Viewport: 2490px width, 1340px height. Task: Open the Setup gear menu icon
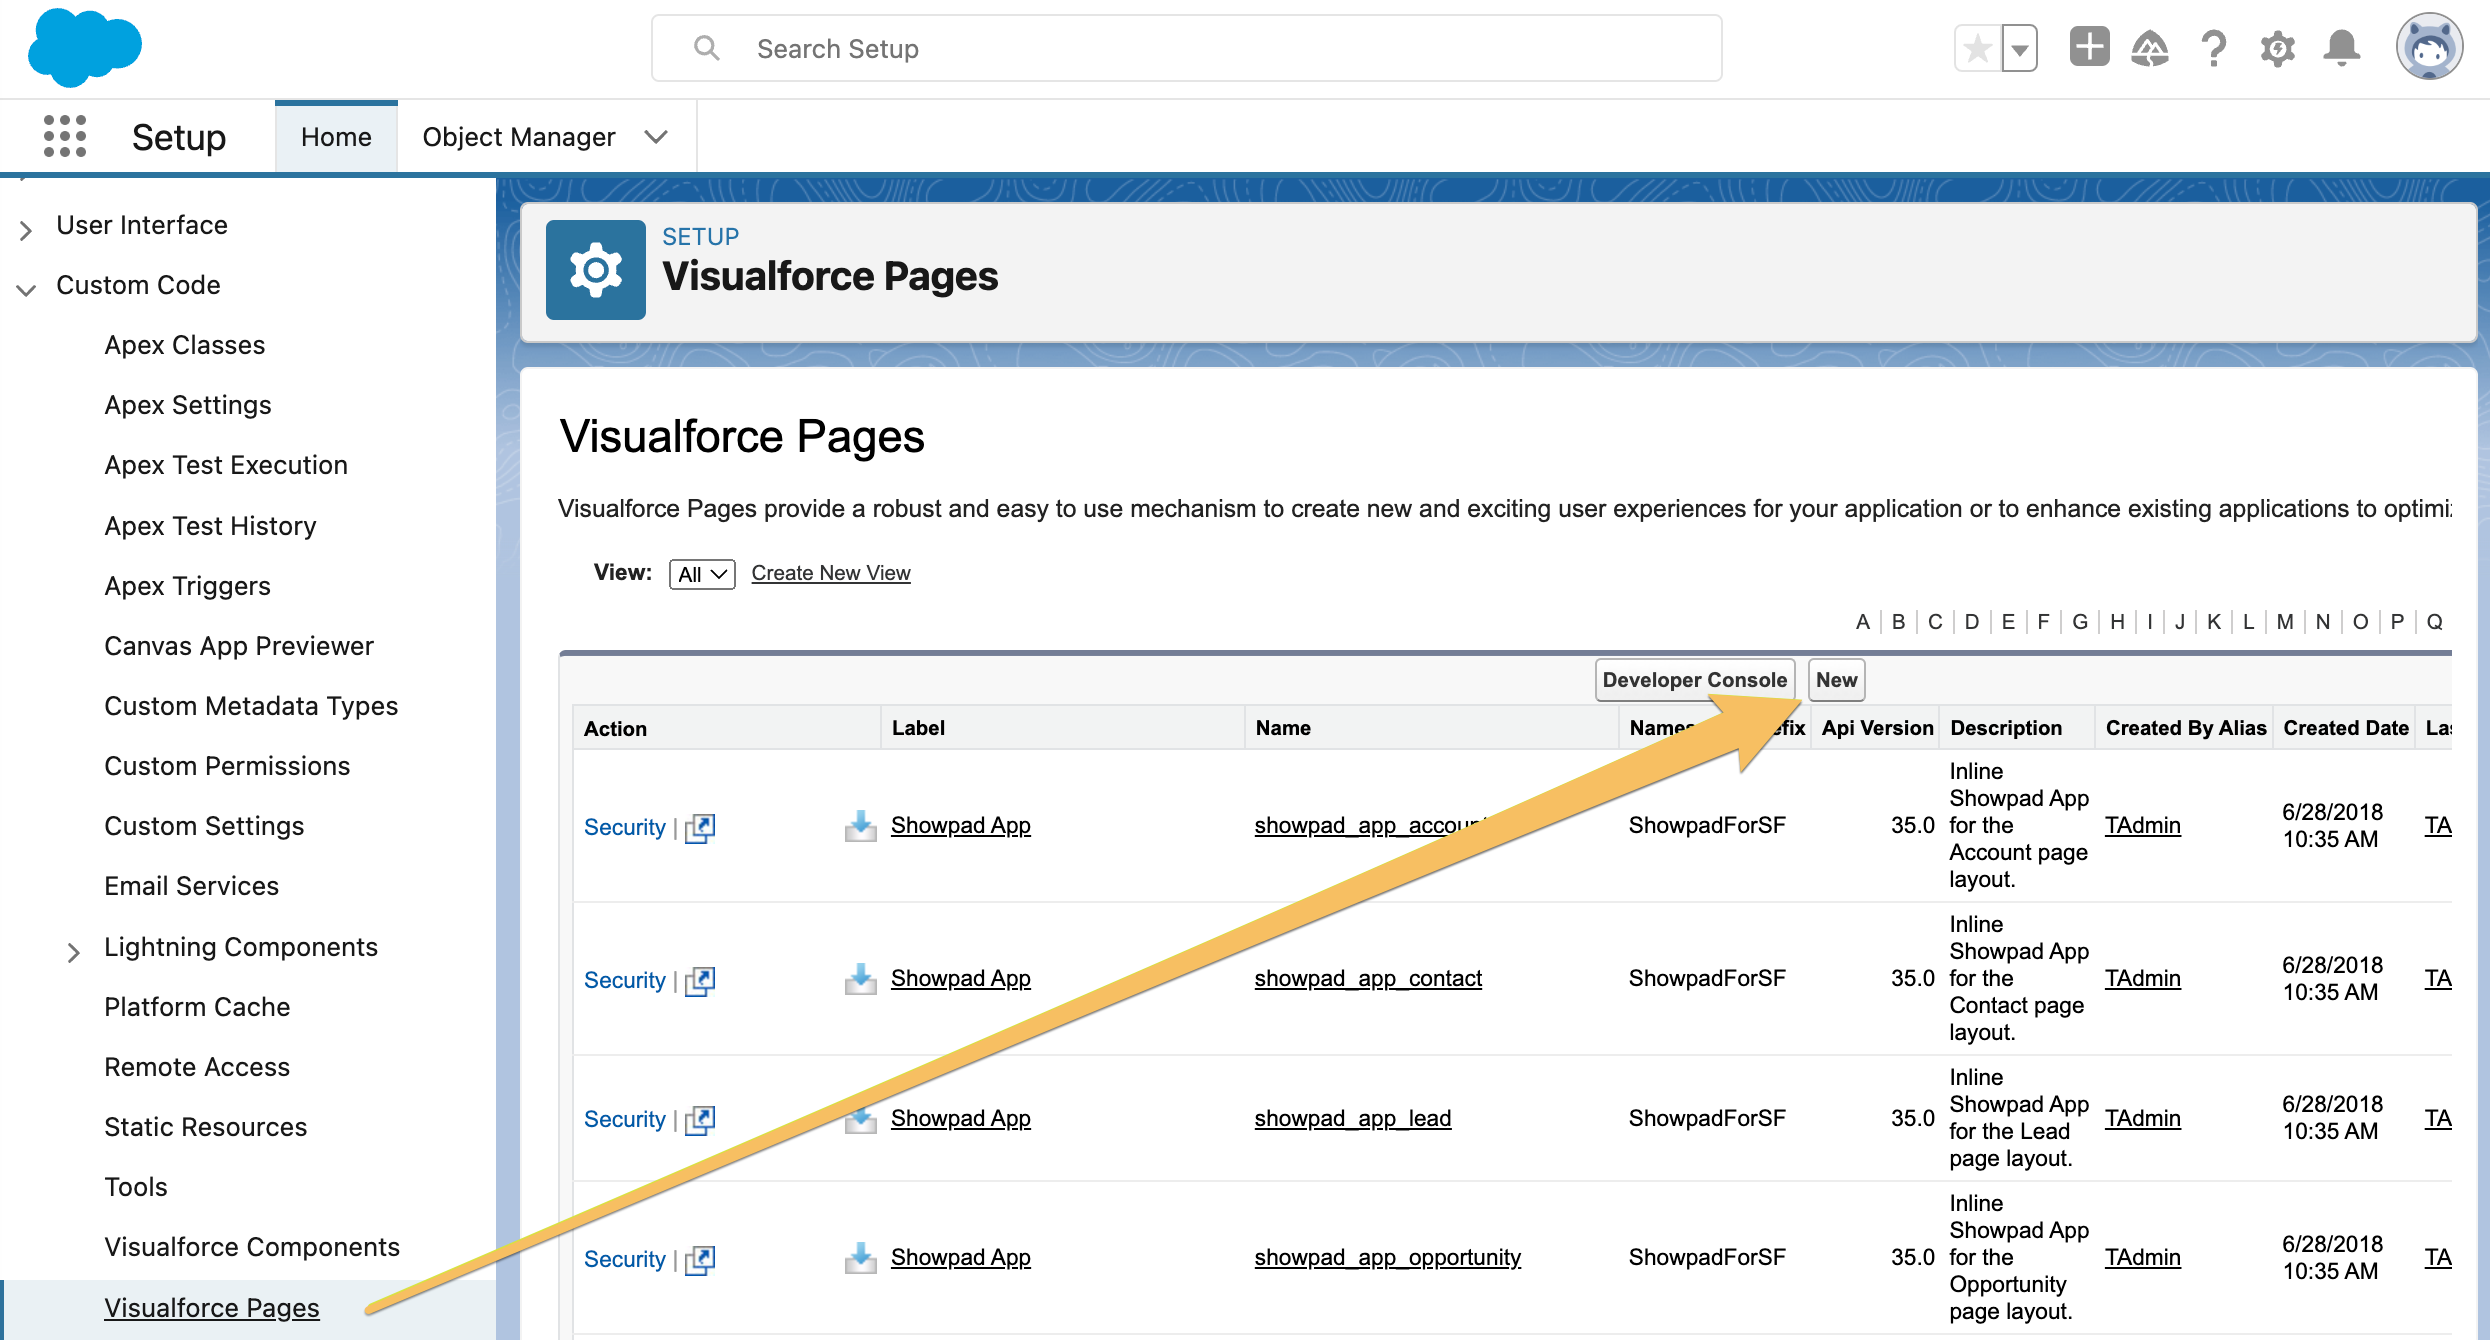2277,48
